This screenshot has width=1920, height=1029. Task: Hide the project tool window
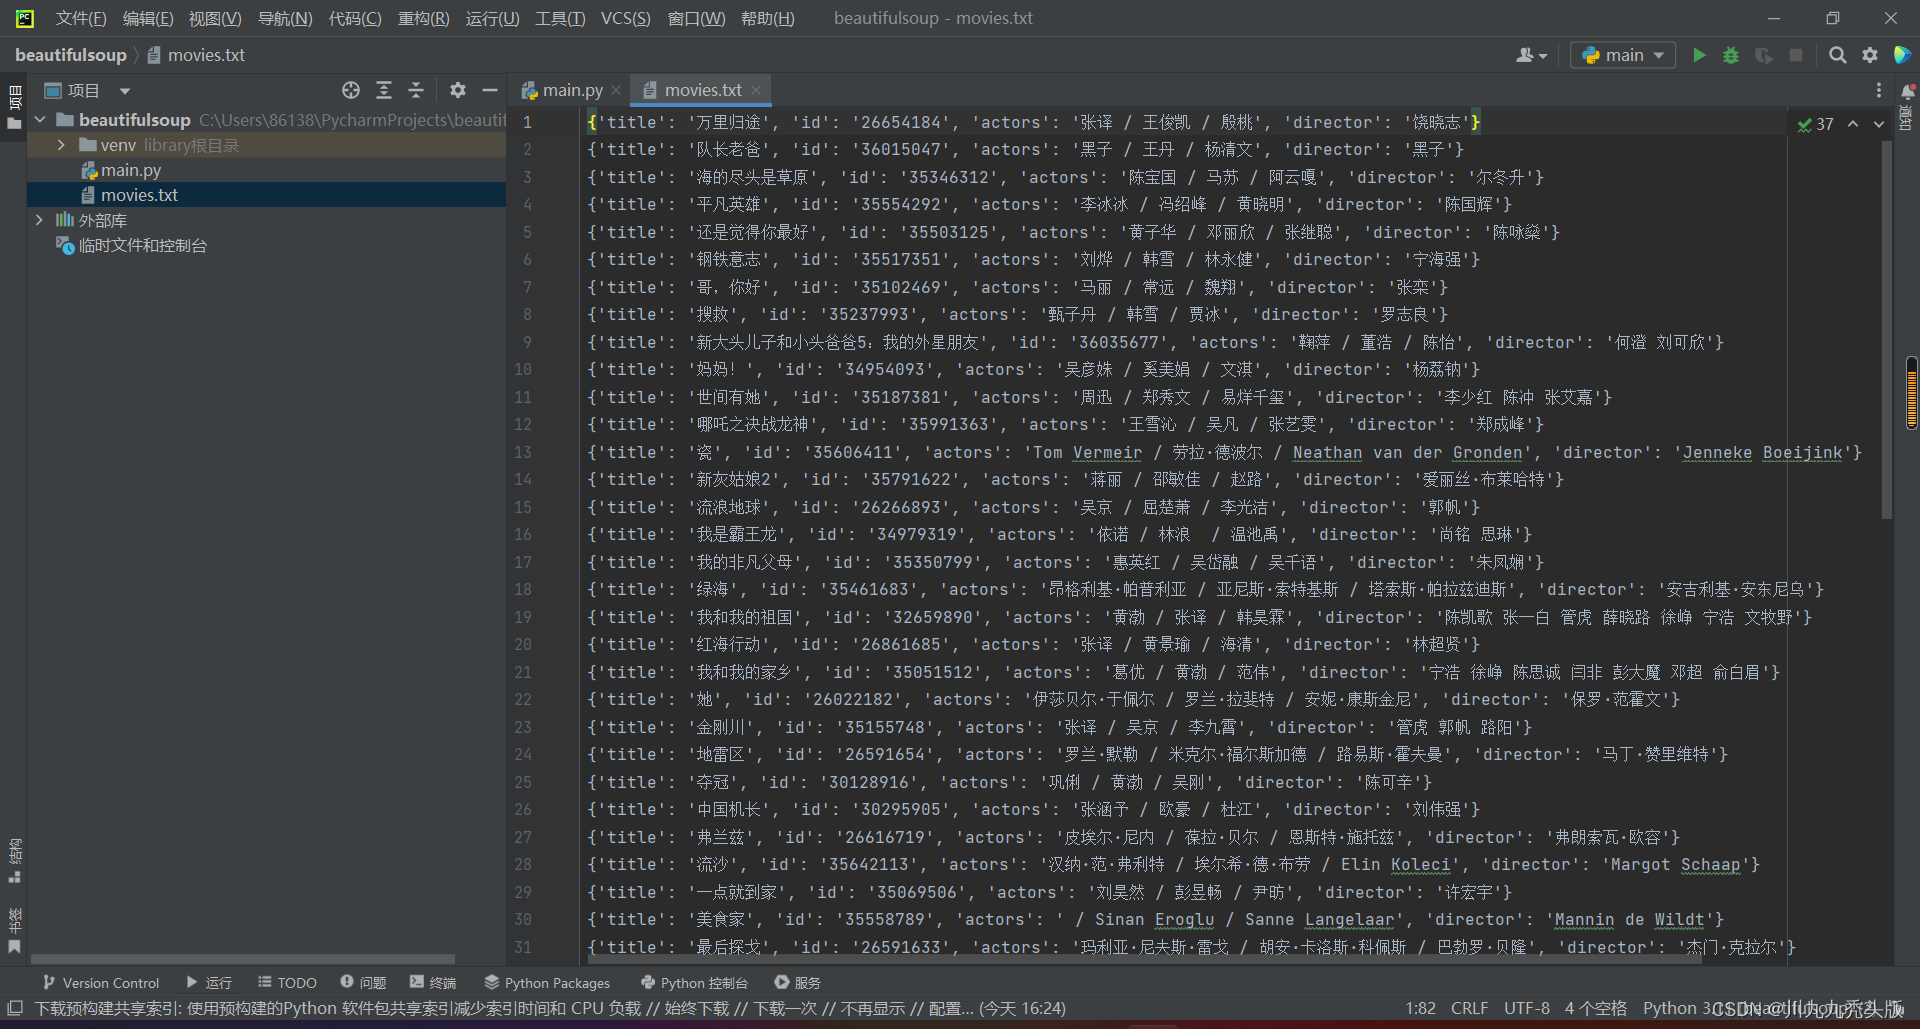tap(490, 90)
